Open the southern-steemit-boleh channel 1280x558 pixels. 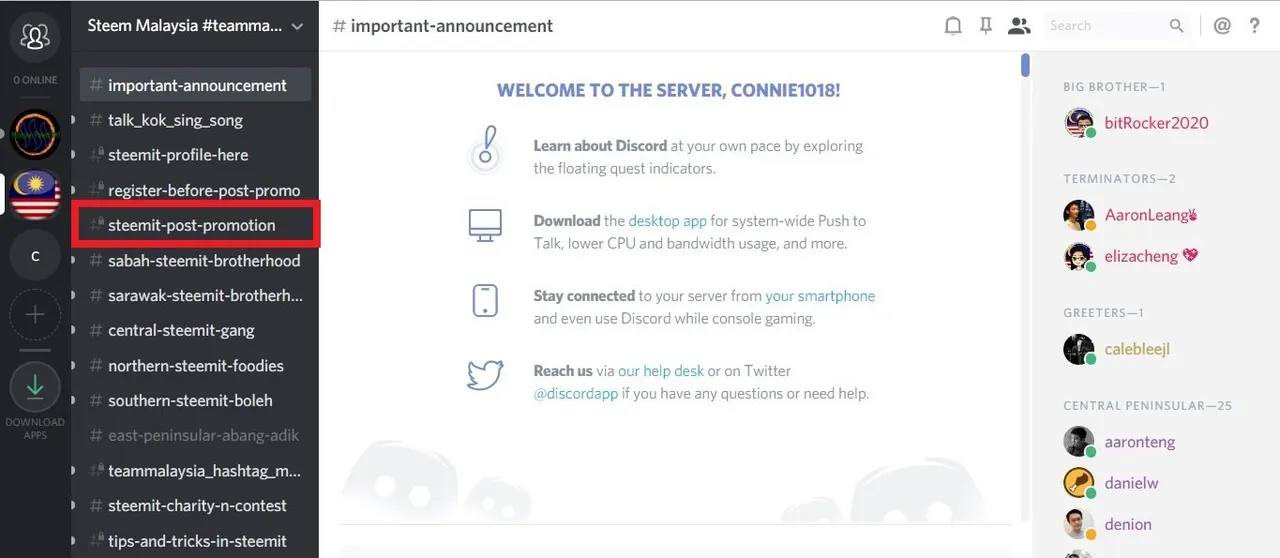coord(196,400)
